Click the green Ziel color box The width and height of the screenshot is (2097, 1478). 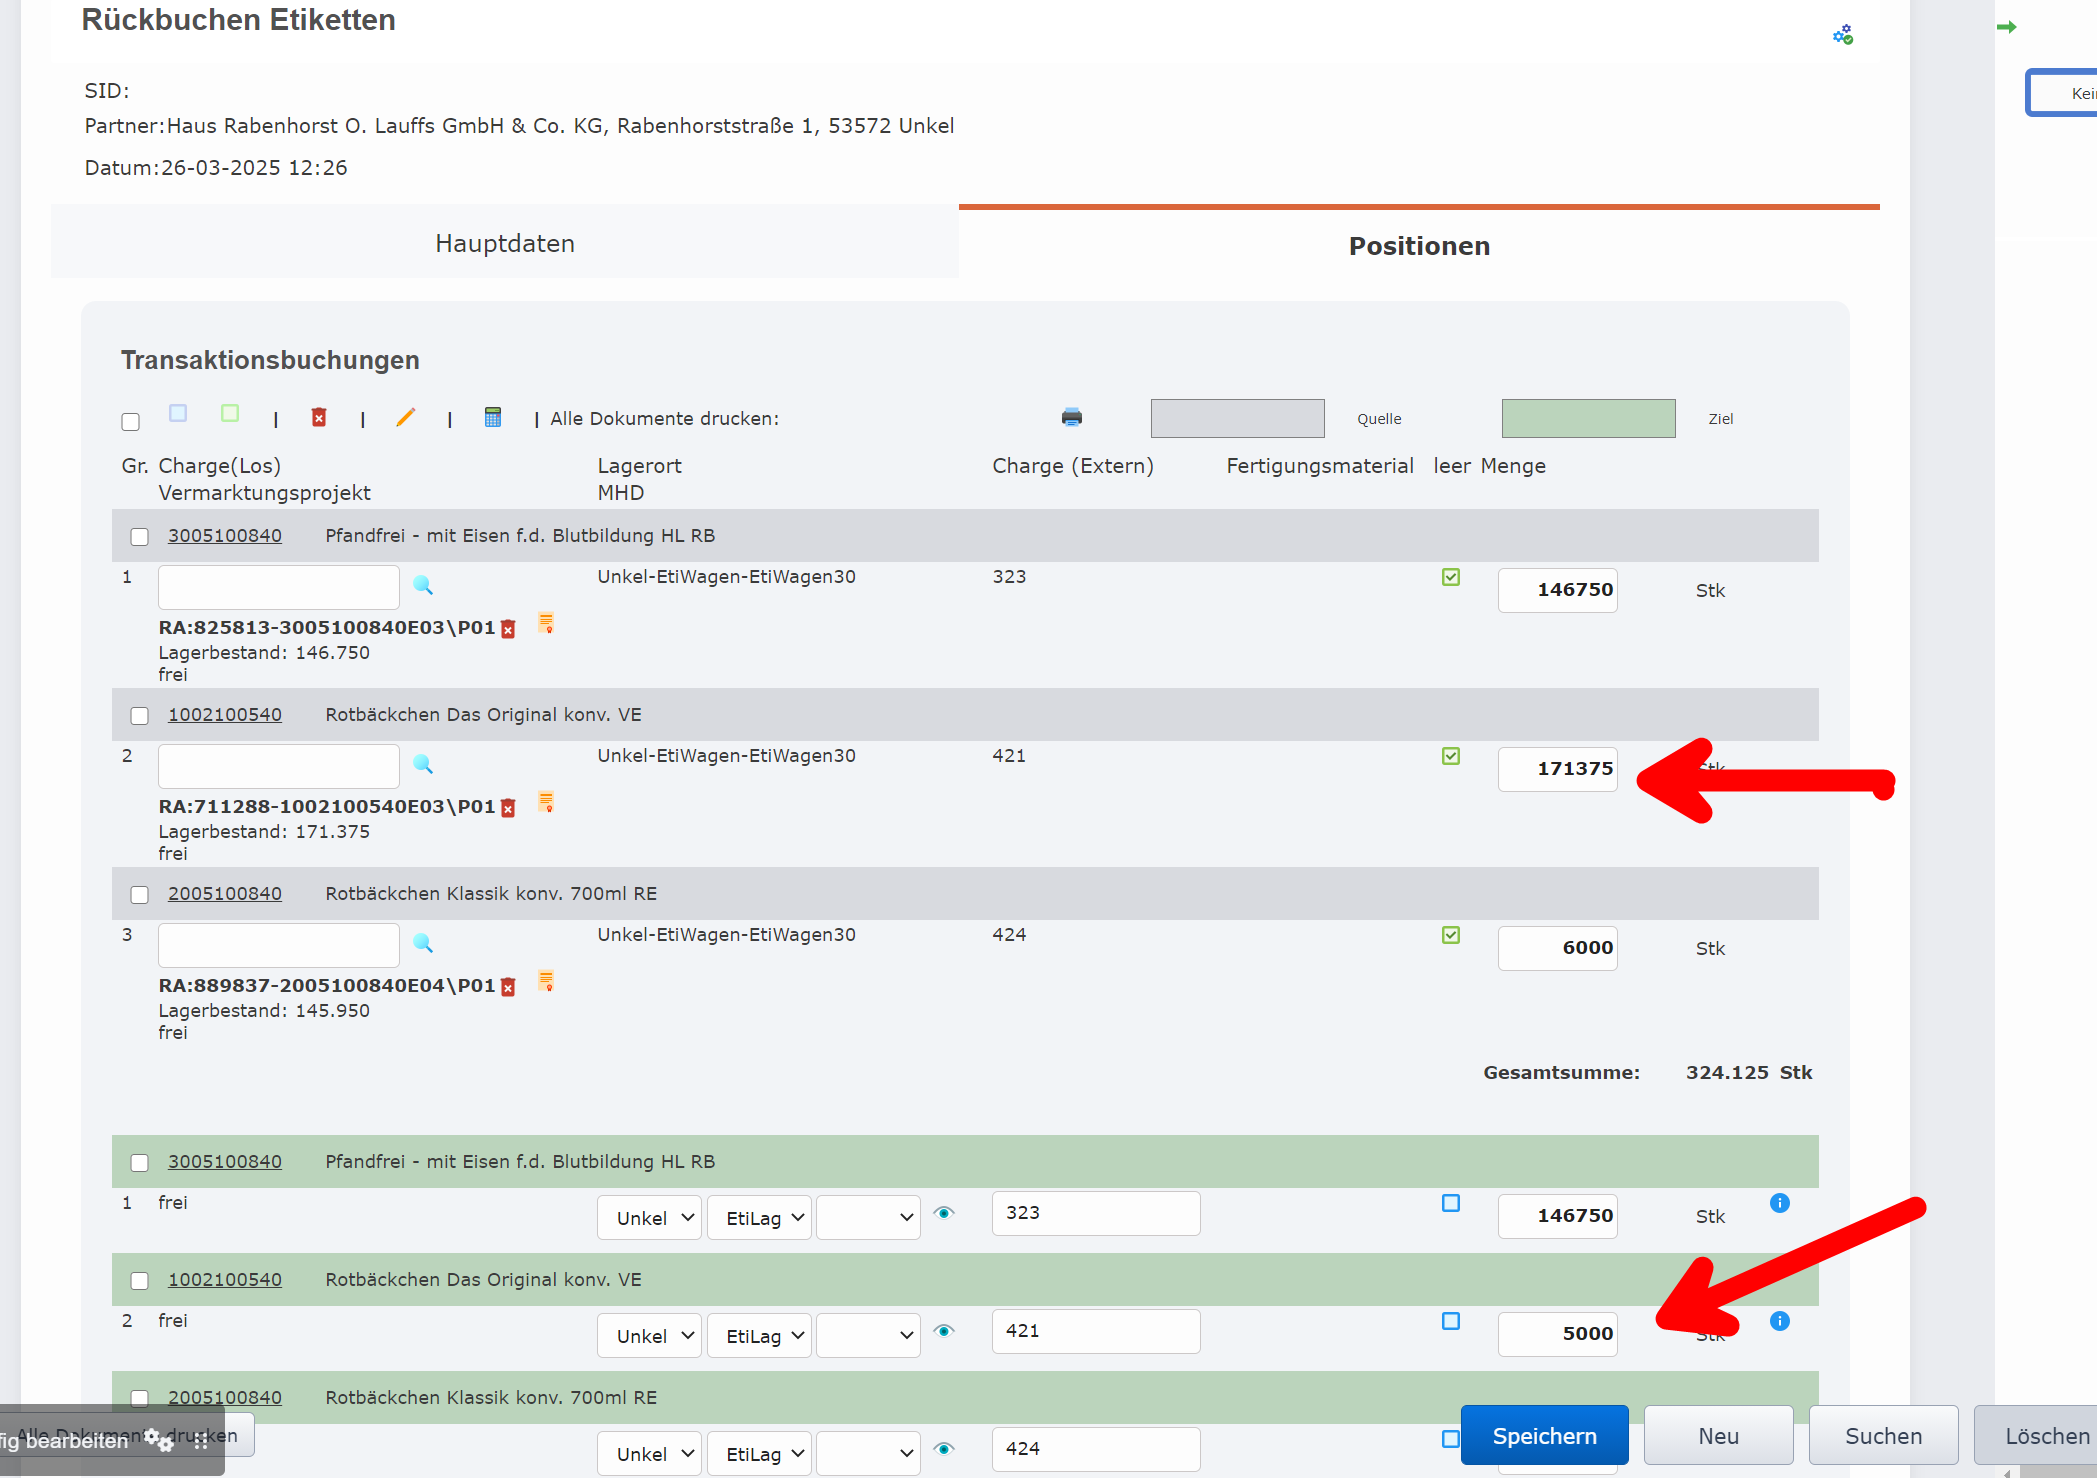[1588, 418]
